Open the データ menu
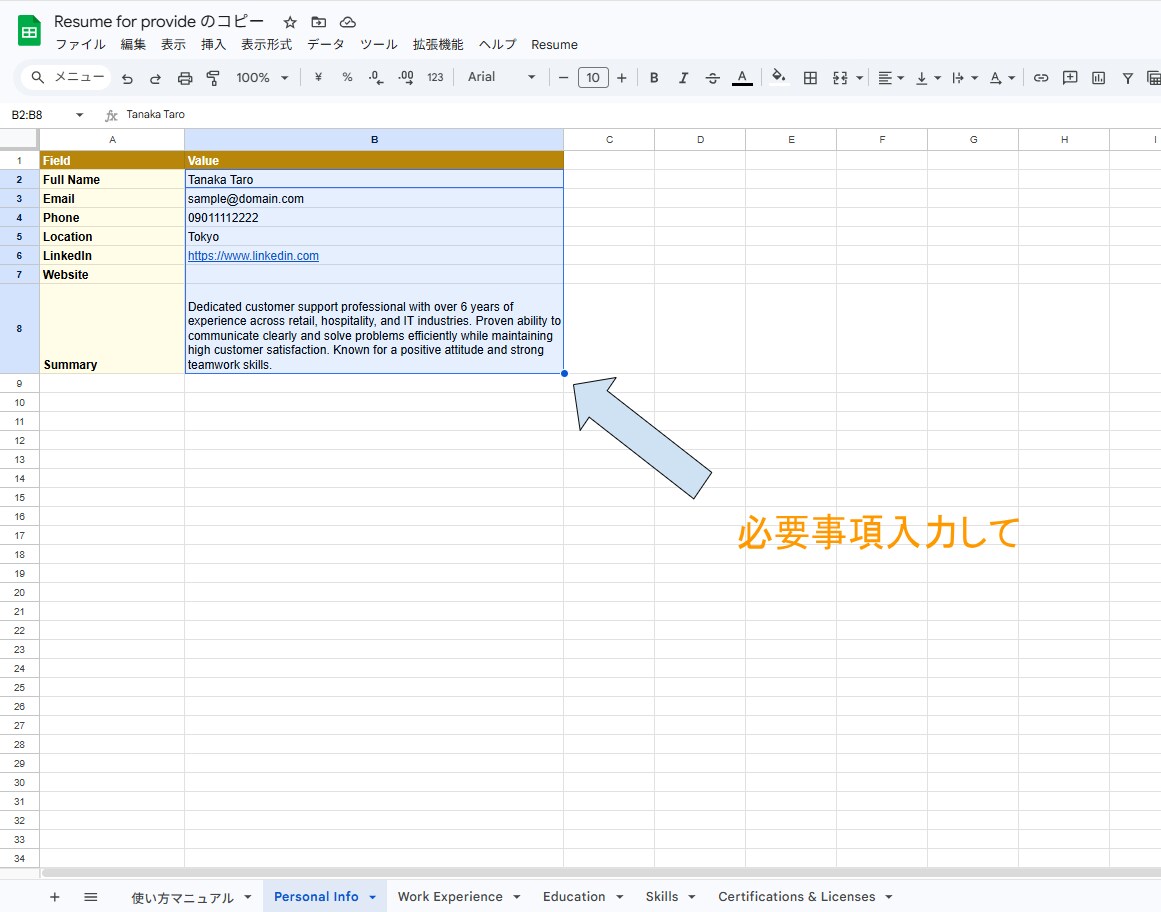This screenshot has width=1161, height=912. click(x=326, y=44)
